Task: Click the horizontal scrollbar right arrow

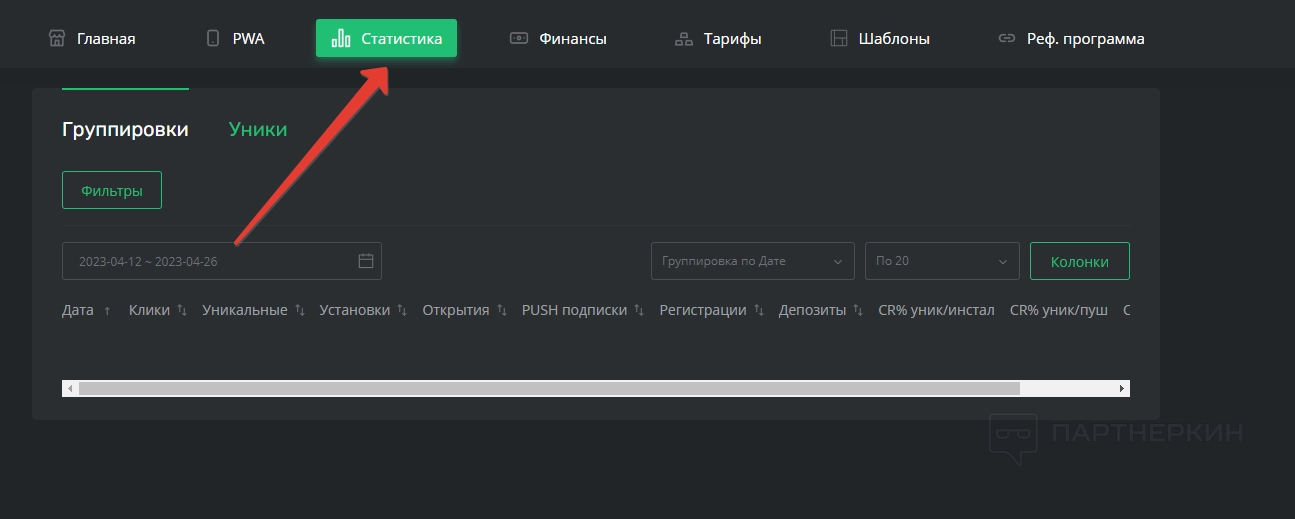Action: [x=1122, y=388]
